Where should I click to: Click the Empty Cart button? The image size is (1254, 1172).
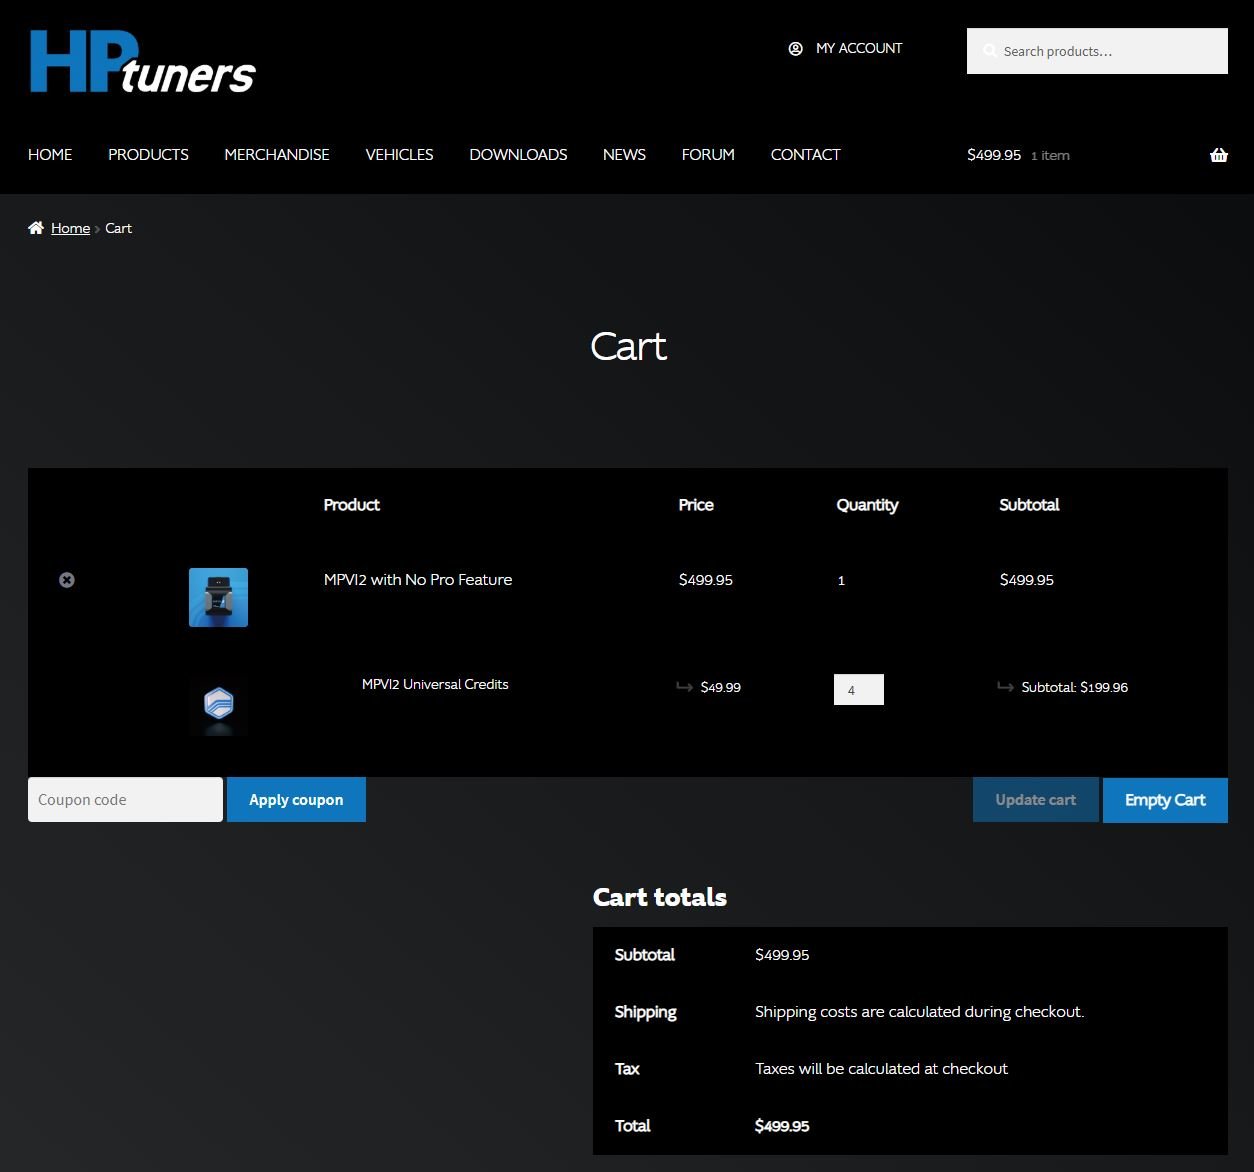tap(1165, 800)
